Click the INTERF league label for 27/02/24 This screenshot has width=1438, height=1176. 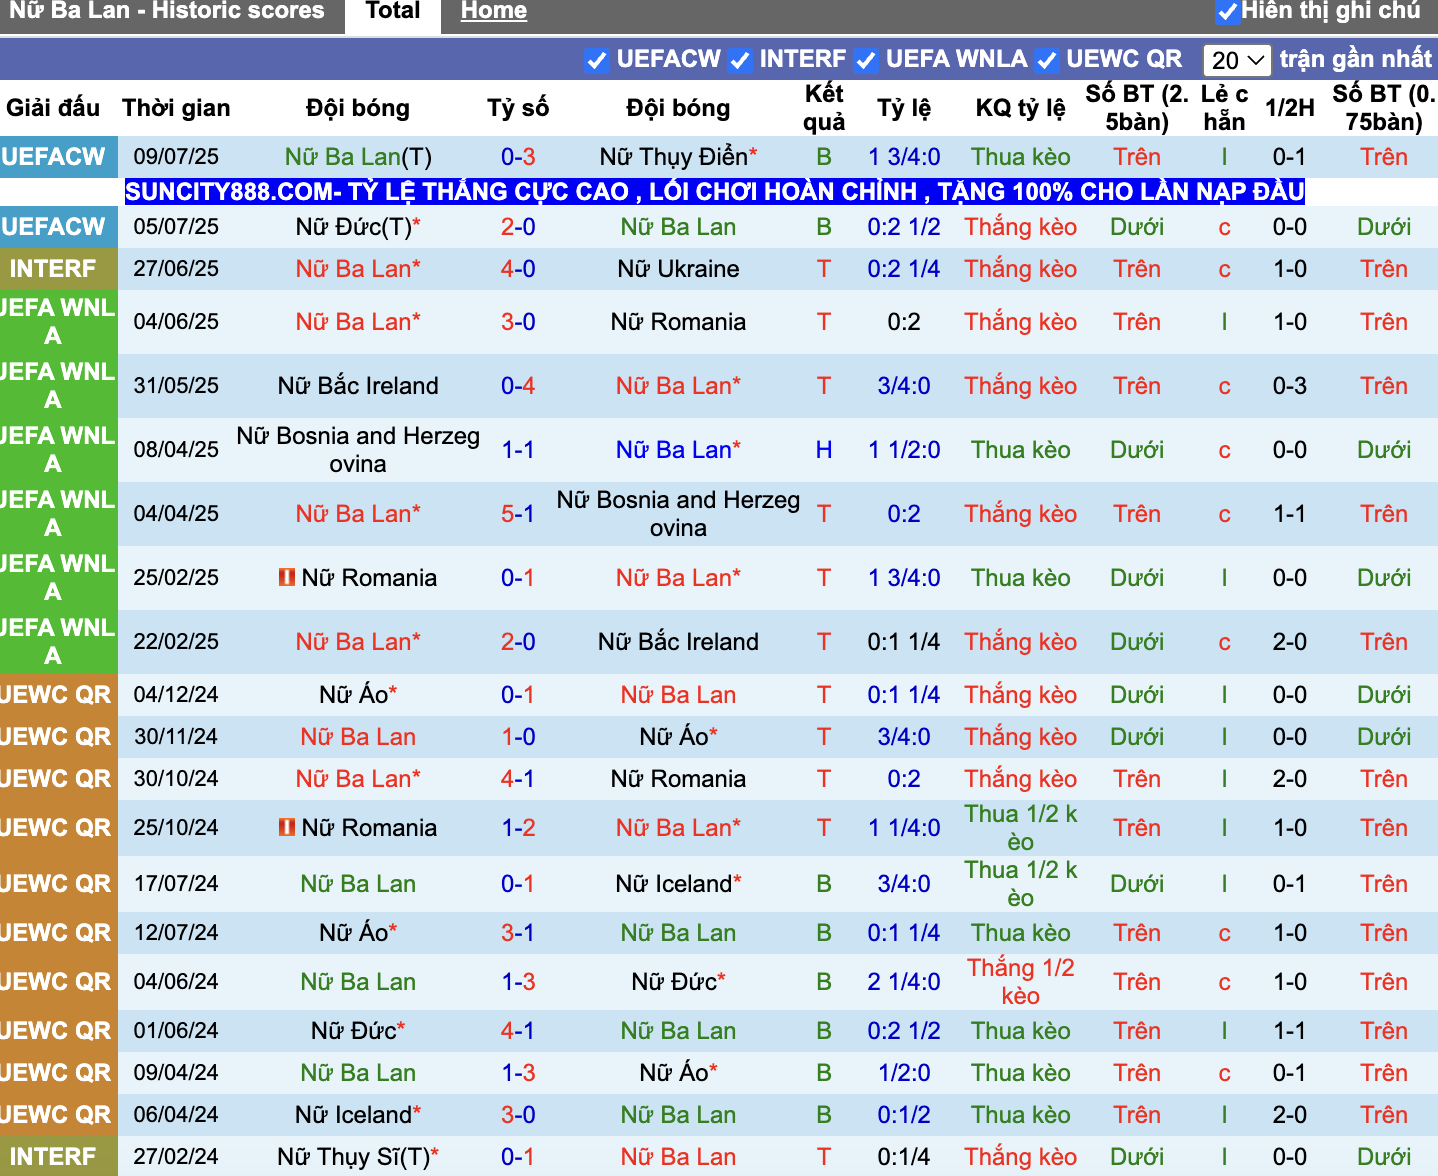coord(53,1157)
